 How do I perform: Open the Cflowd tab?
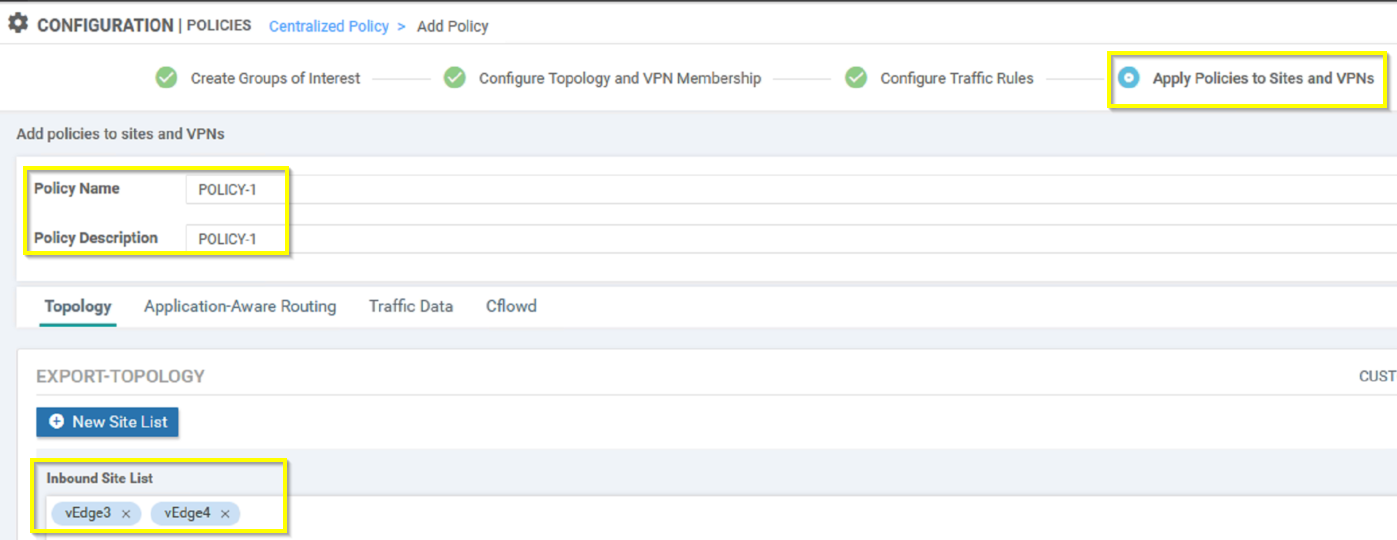[511, 306]
